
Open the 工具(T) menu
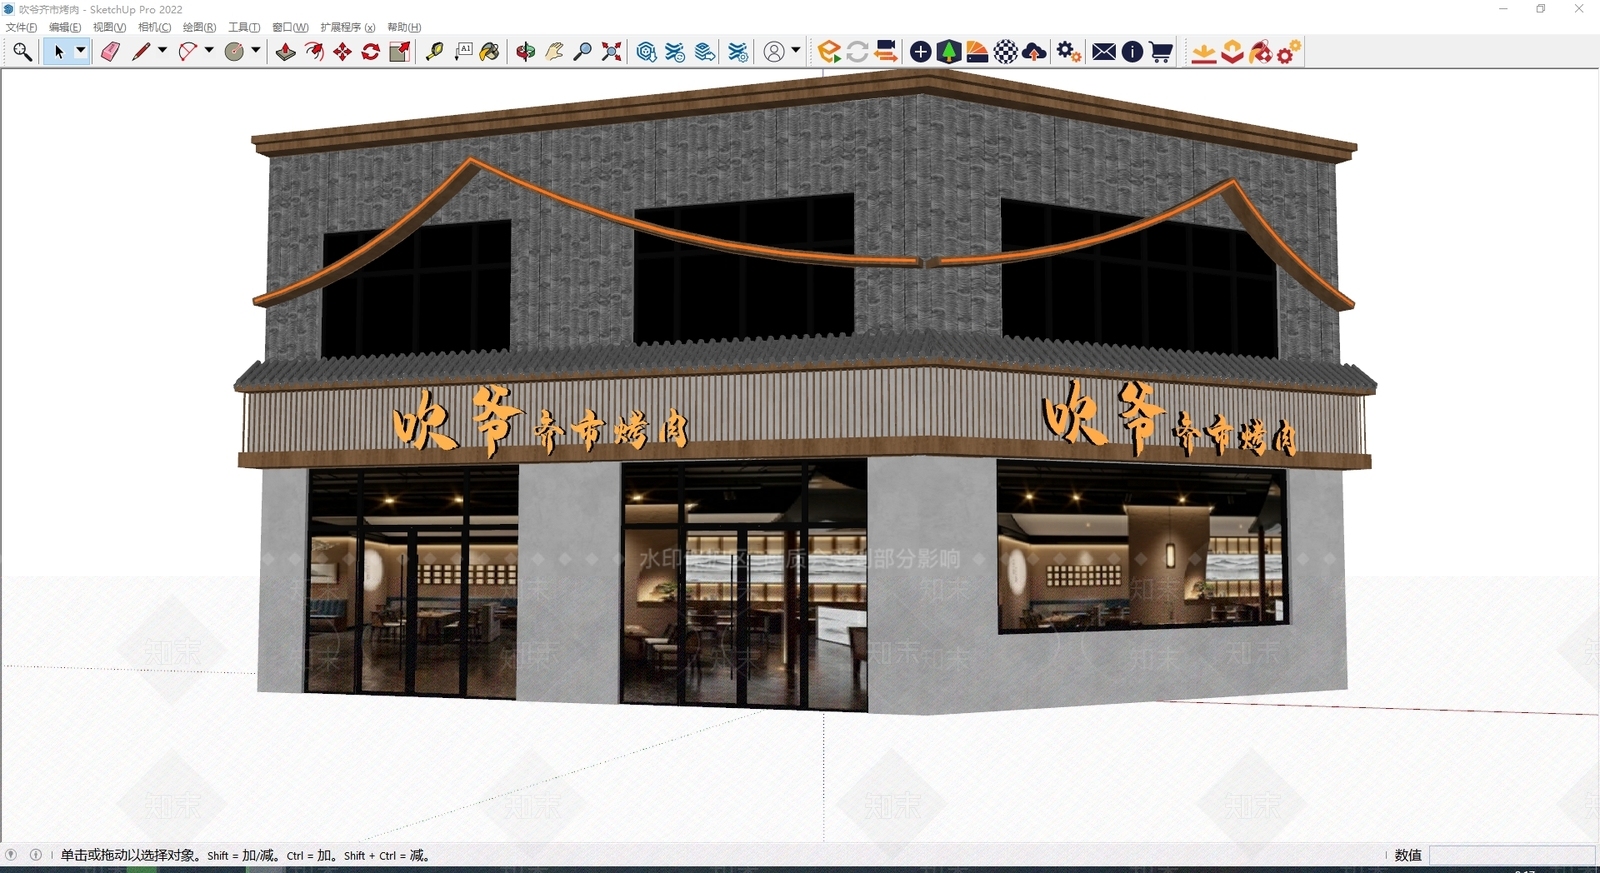tap(244, 27)
